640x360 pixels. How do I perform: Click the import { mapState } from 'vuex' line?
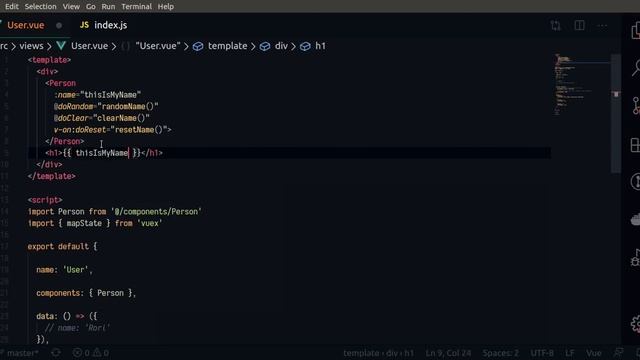click(95, 223)
